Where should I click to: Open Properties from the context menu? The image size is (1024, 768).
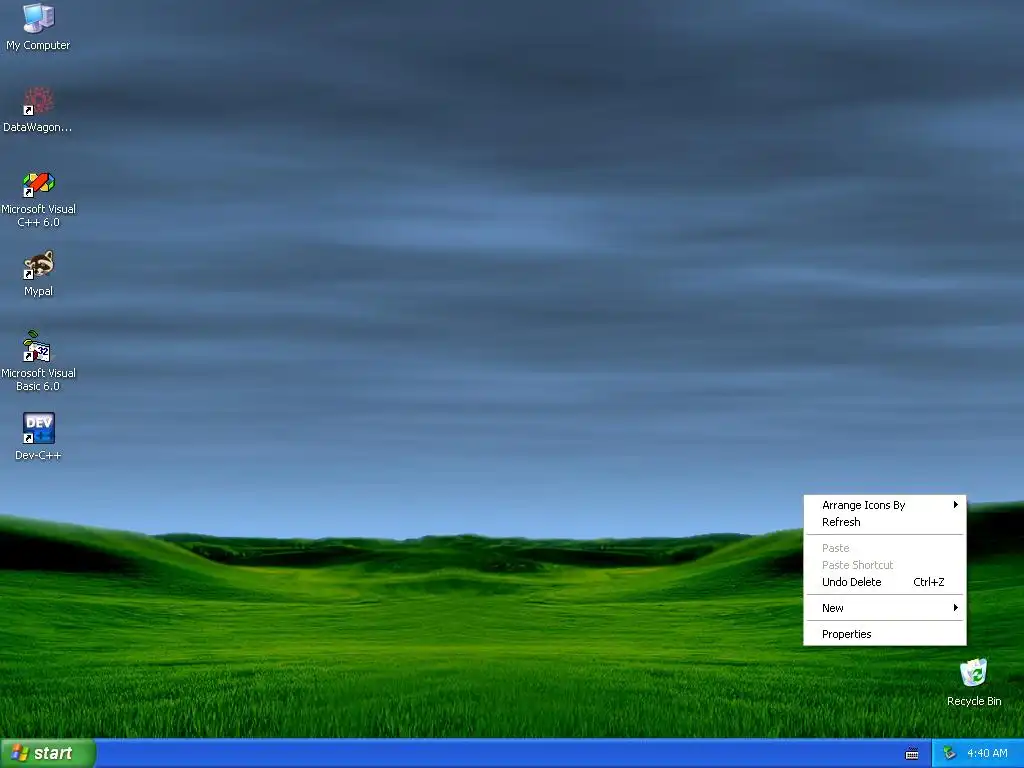885,634
